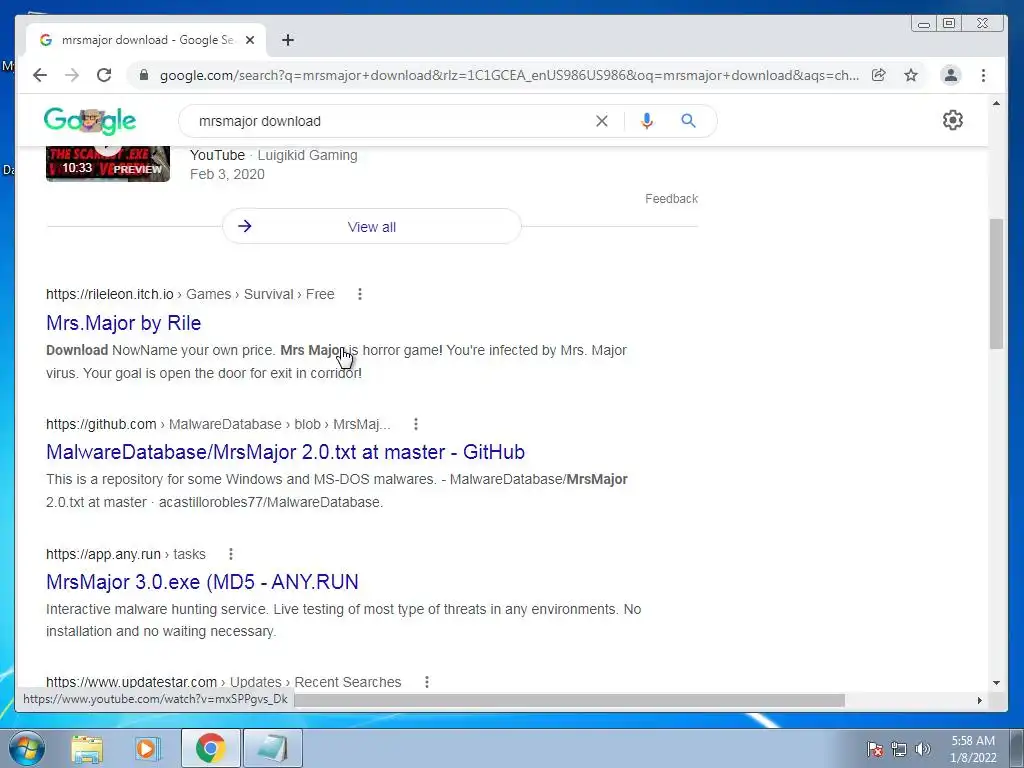View site security lock info
The width and height of the screenshot is (1024, 768).
click(144, 75)
